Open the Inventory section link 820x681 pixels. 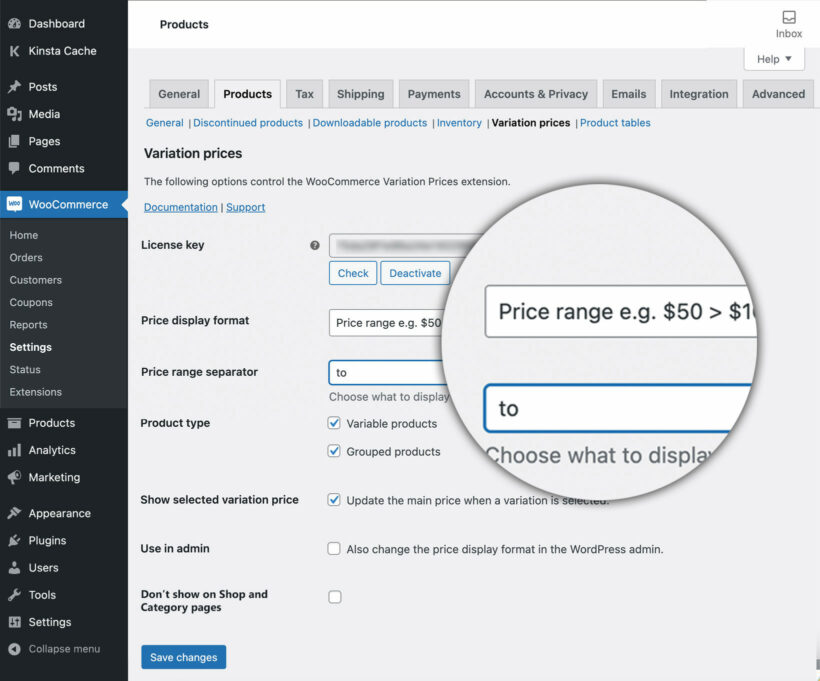(x=459, y=123)
